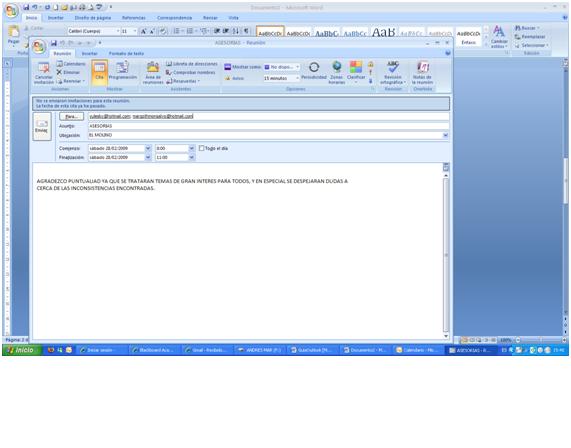Toggle the Privado lock icon
571x448 pixels.
click(370, 64)
